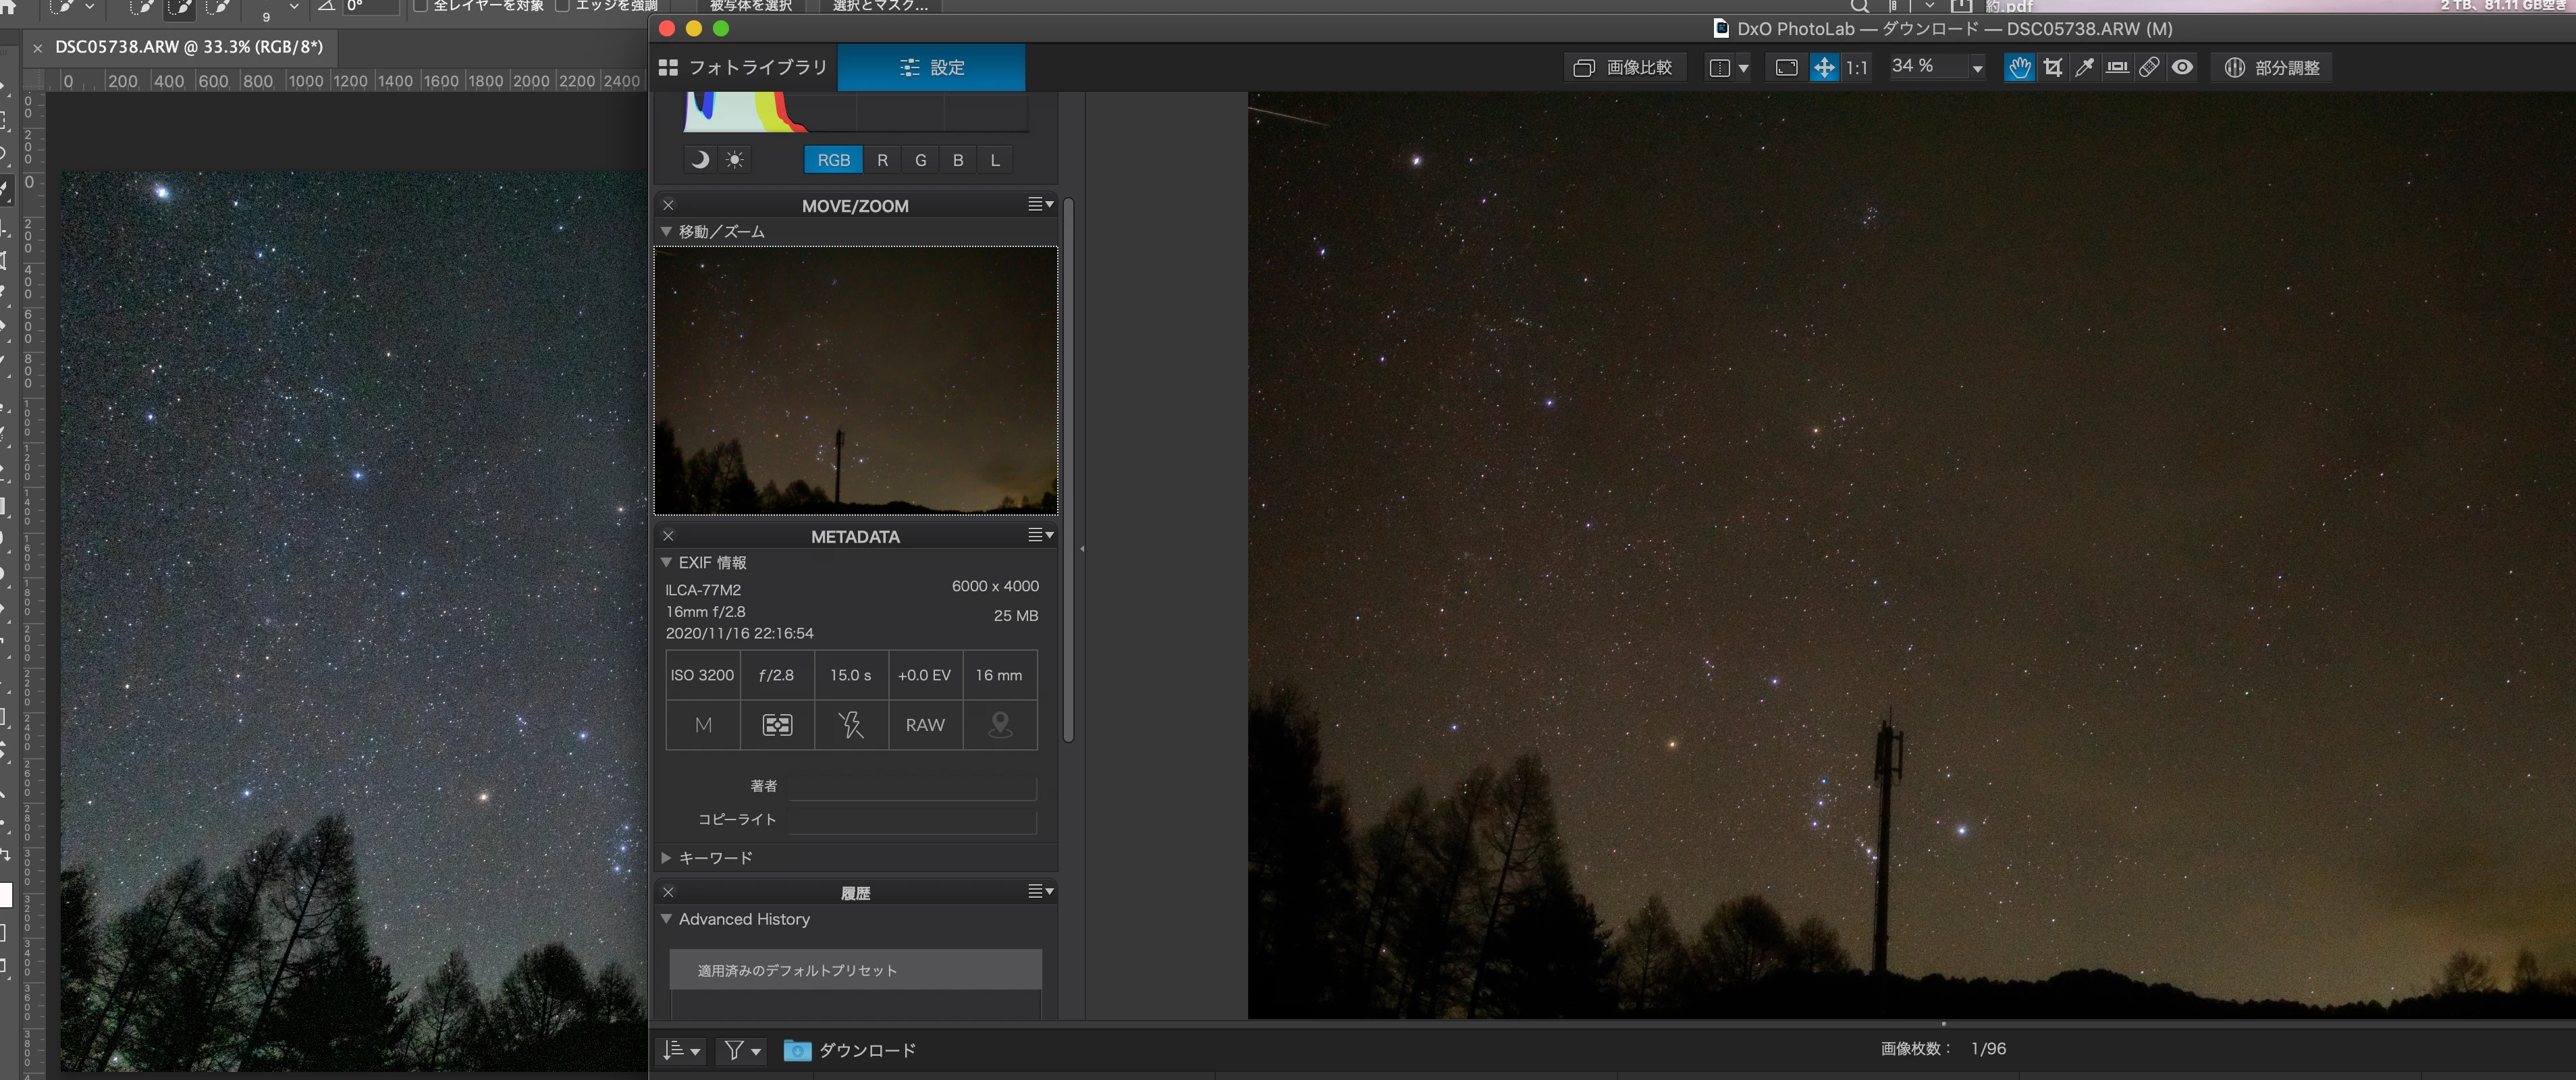The width and height of the screenshot is (2576, 1080).
Task: Switch to the フォトライブラリ tab
Action: pyautogui.click(x=743, y=67)
